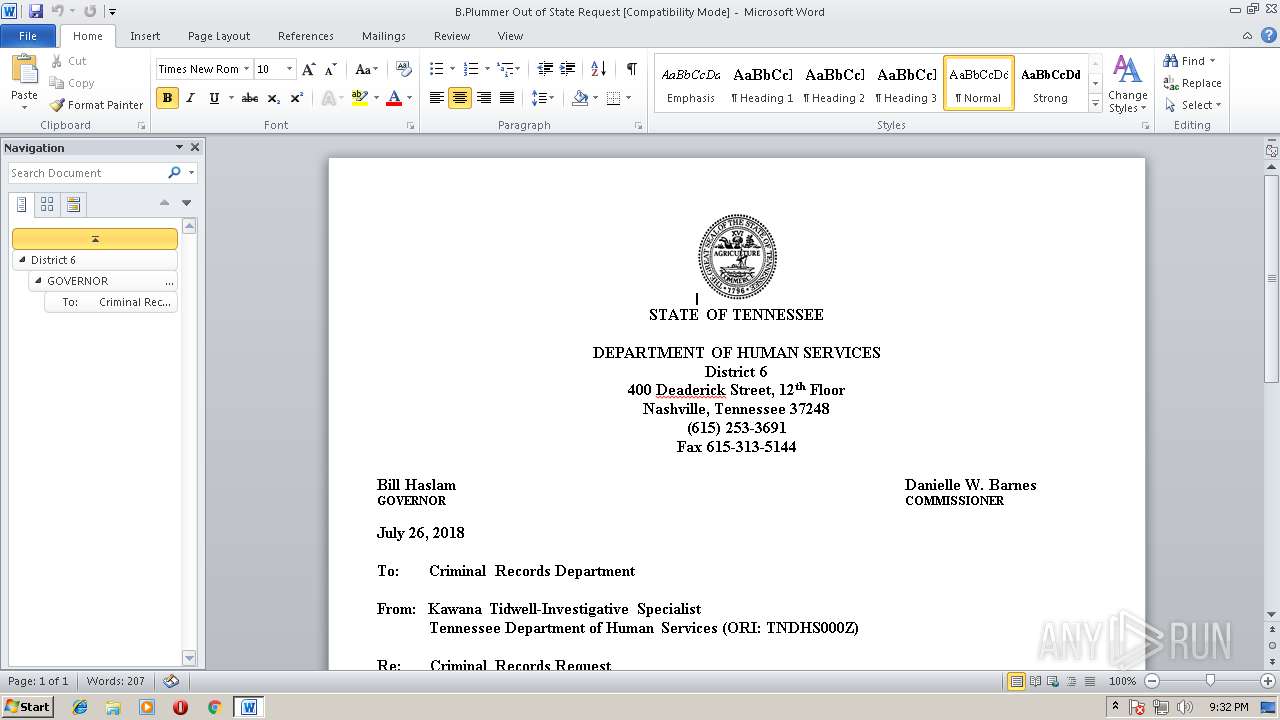Click the Clear Formatting icon
The height and width of the screenshot is (720, 1280).
click(x=404, y=69)
